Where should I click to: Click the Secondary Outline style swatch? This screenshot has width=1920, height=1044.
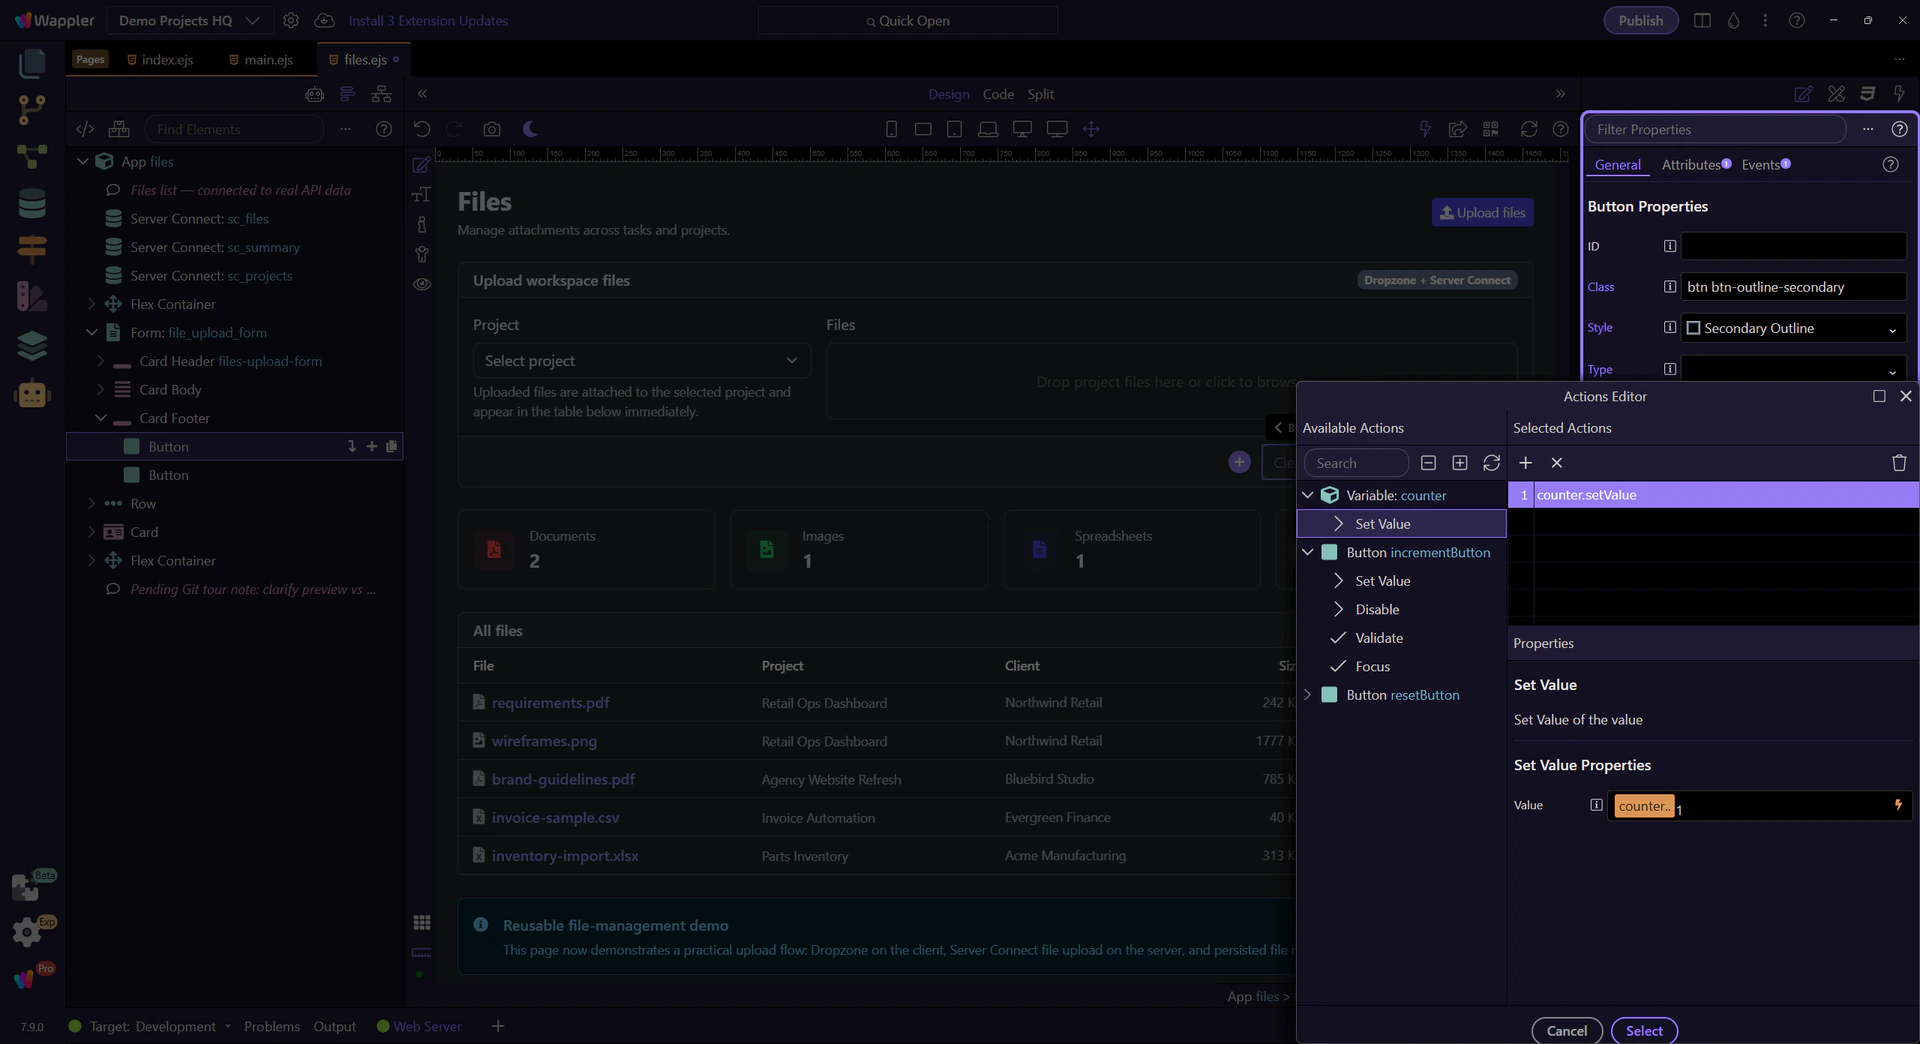1693,328
